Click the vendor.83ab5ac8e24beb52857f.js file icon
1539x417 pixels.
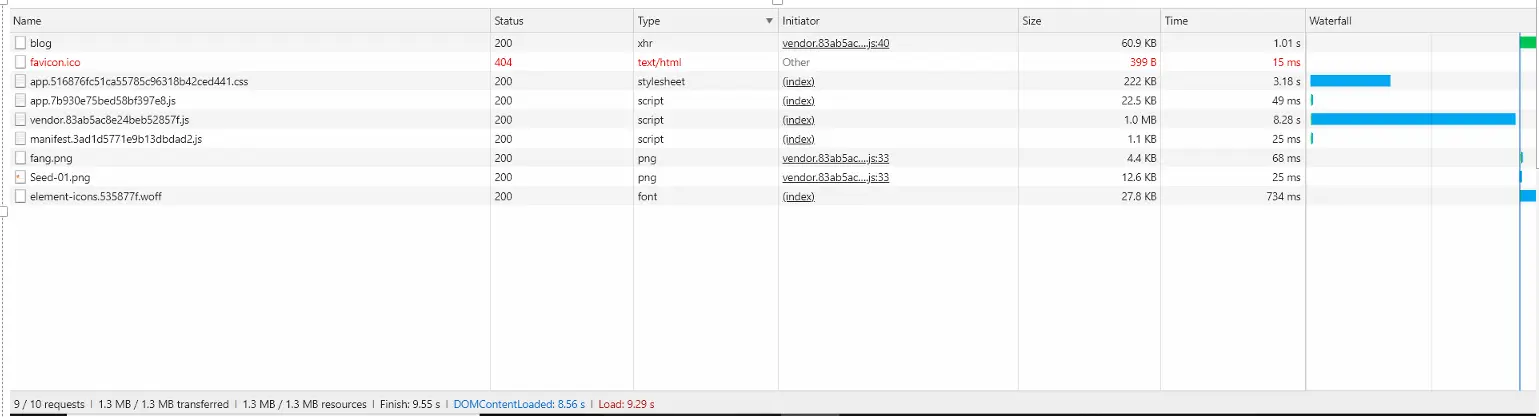[20, 120]
